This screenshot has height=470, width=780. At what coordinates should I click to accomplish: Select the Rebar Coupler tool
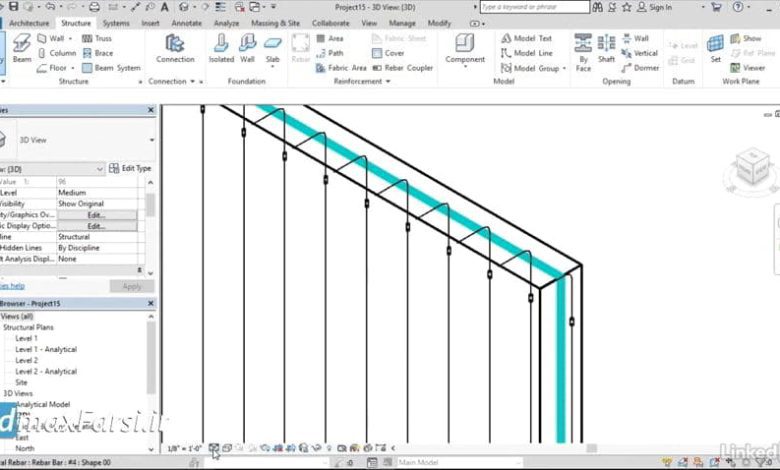pos(402,68)
